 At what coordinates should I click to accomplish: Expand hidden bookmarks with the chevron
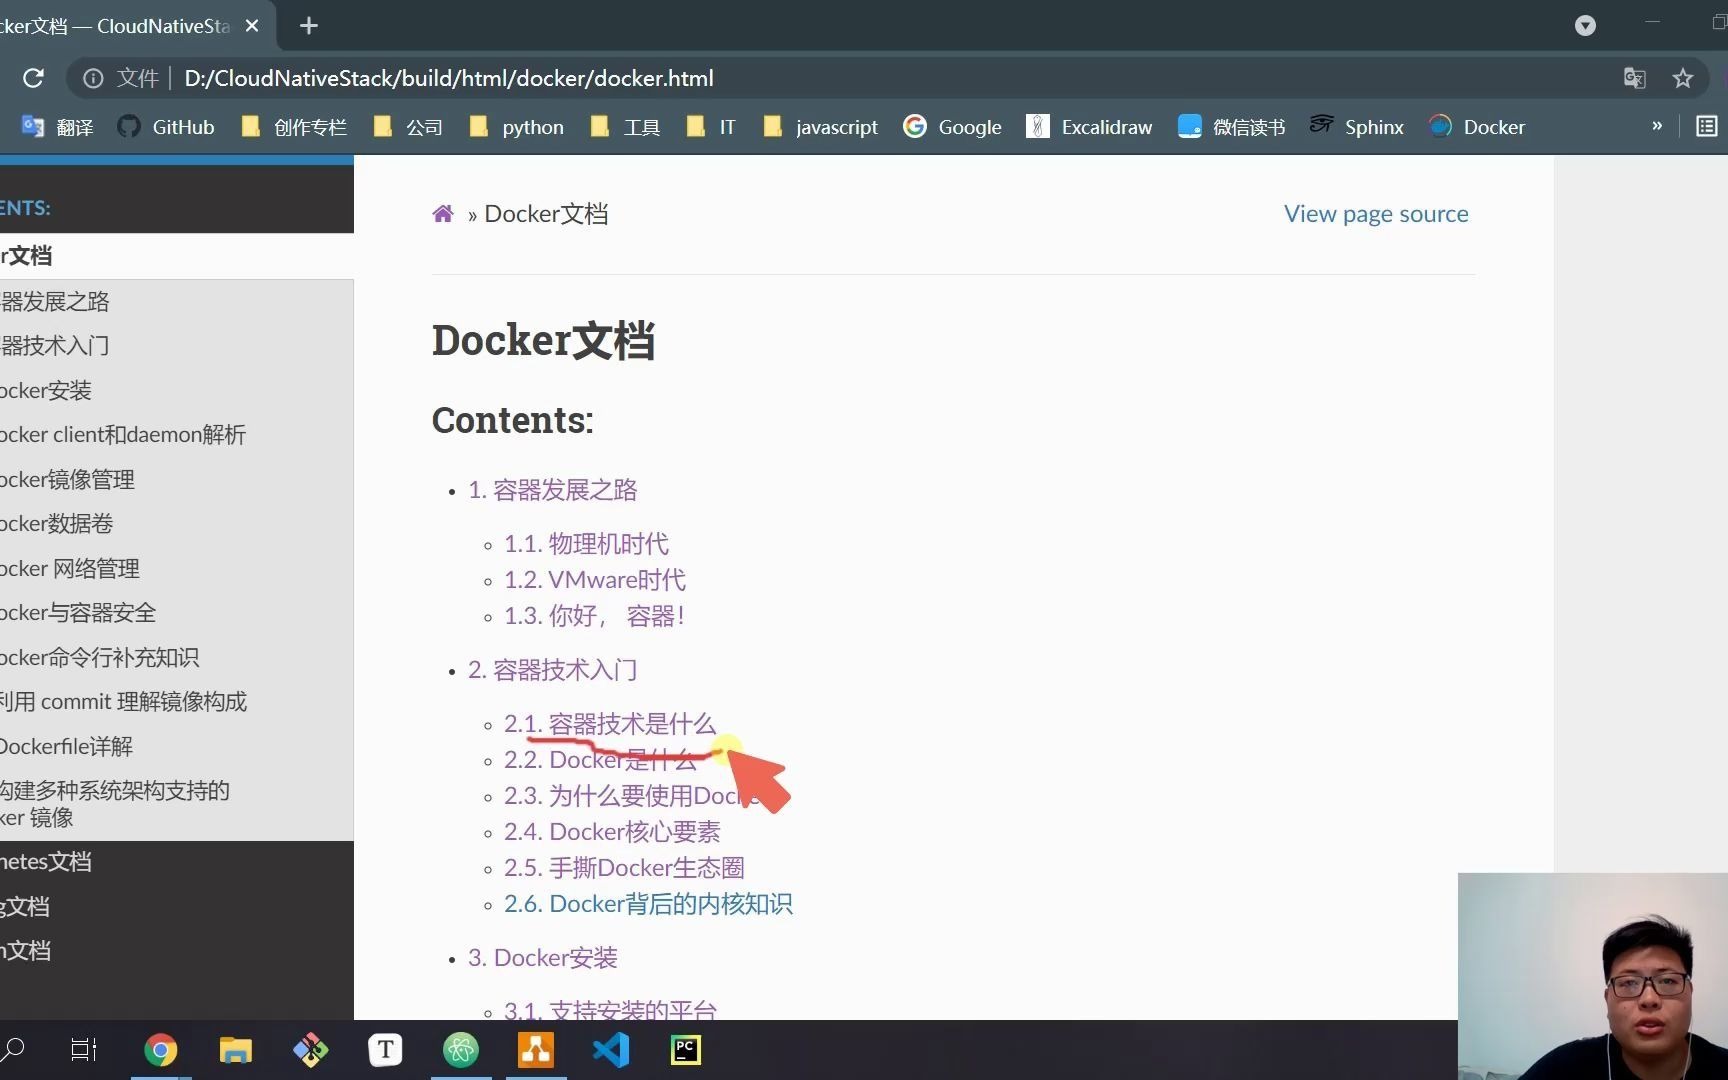pyautogui.click(x=1657, y=126)
